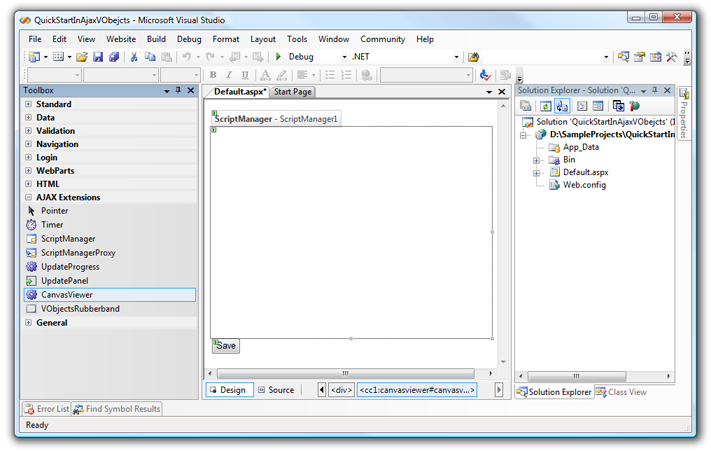Select Web.config in Solution Explorer
Viewport: 711px width, 451px height.
[585, 184]
